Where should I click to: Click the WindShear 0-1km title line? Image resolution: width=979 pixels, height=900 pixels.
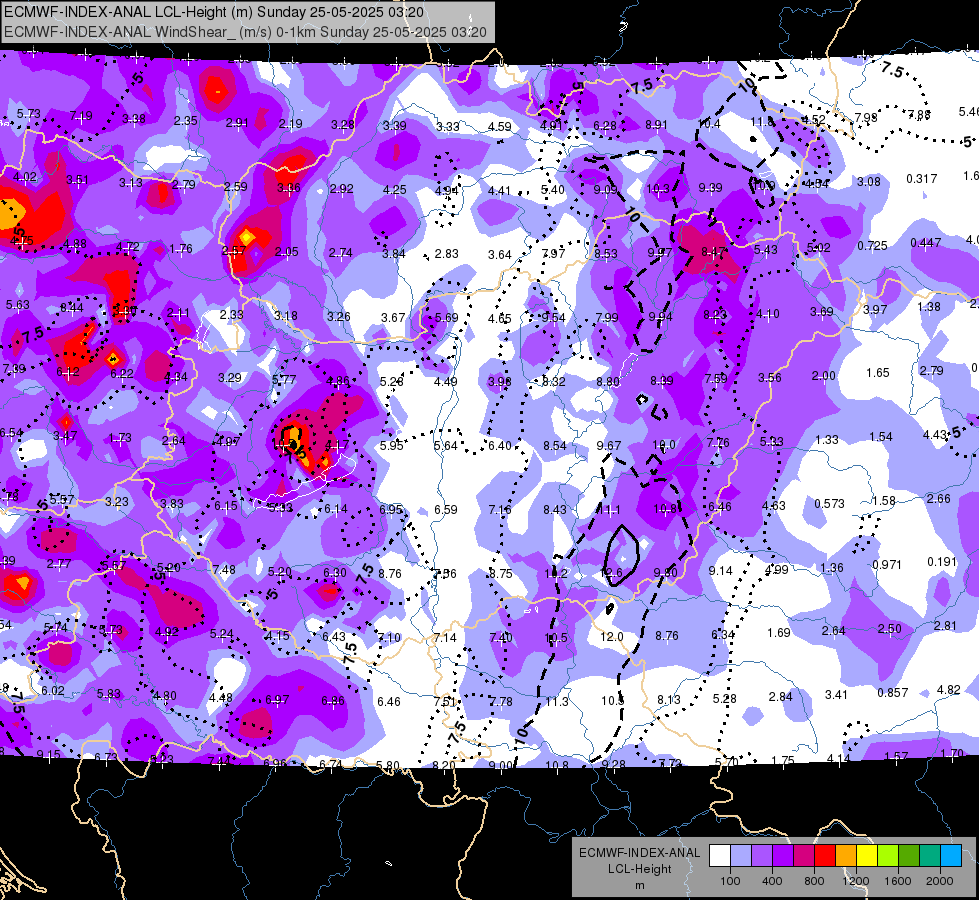point(245,32)
